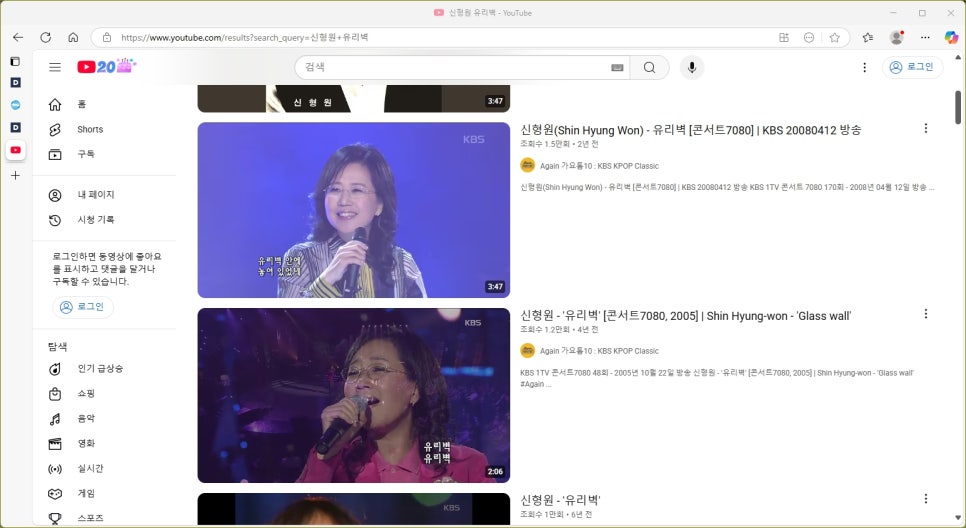This screenshot has width=966, height=528.
Task: Click the 로그인 button in the header
Action: [x=912, y=67]
